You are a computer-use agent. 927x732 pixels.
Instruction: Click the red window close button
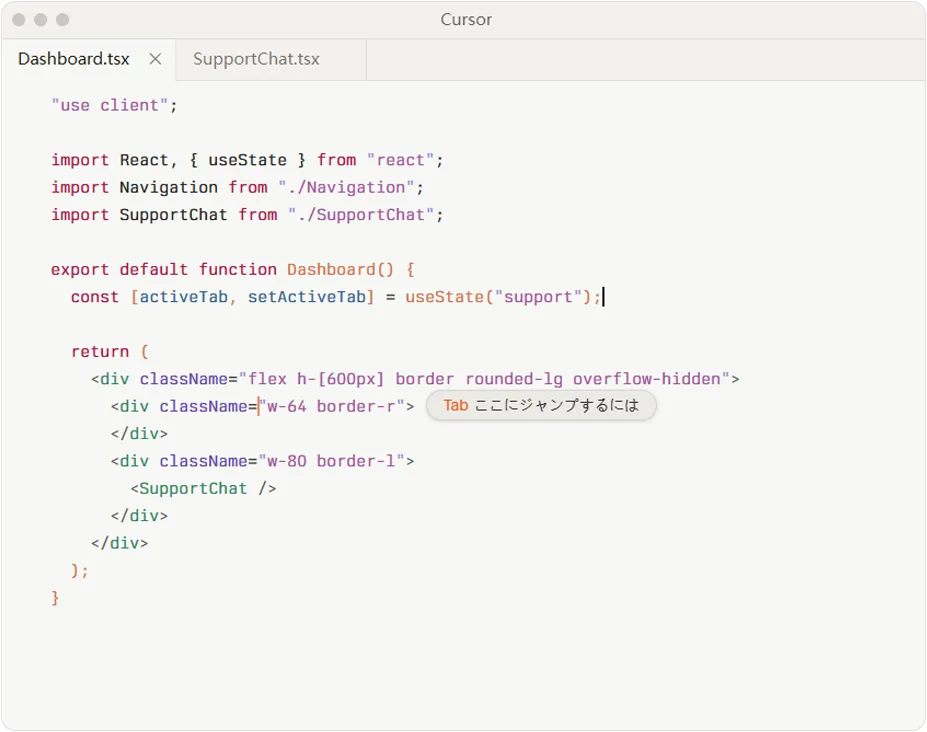(x=19, y=20)
